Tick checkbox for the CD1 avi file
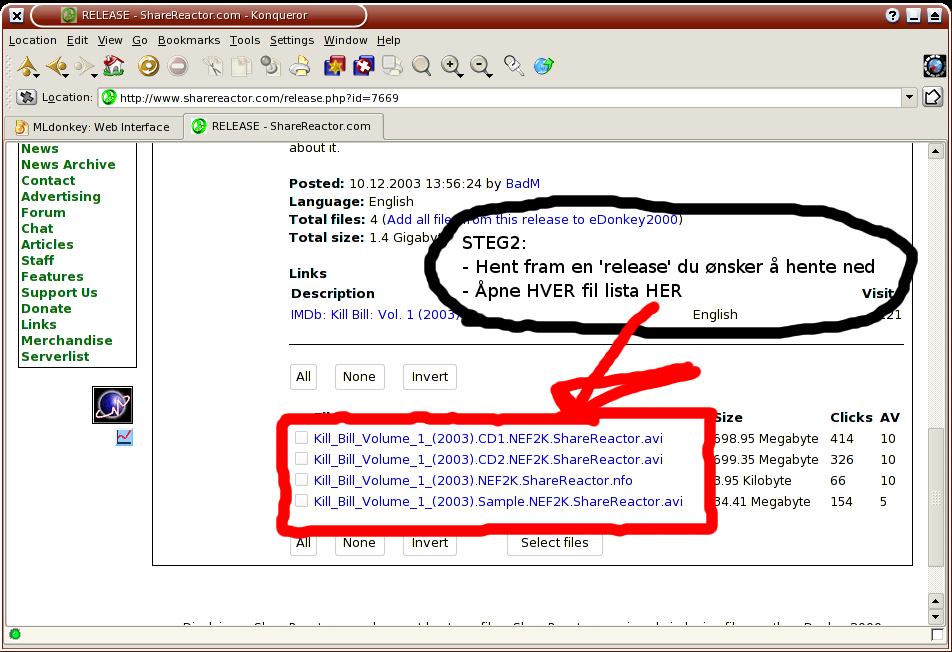952x652 pixels. [301, 438]
